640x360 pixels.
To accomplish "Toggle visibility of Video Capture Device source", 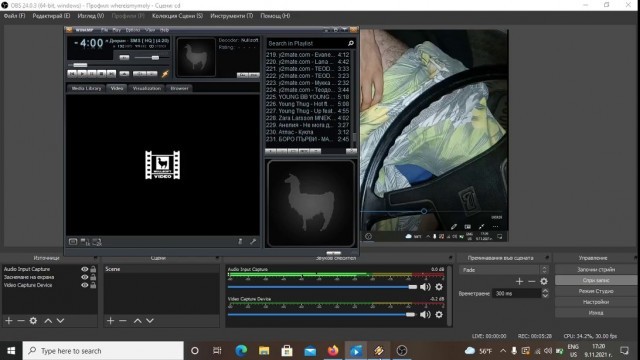I will click(84, 285).
